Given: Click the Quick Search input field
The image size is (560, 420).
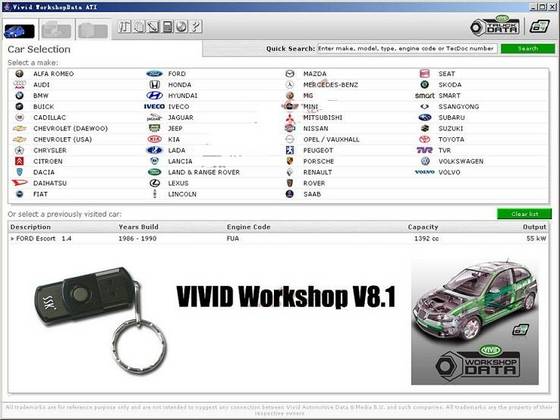Looking at the screenshot, I should [x=407, y=49].
